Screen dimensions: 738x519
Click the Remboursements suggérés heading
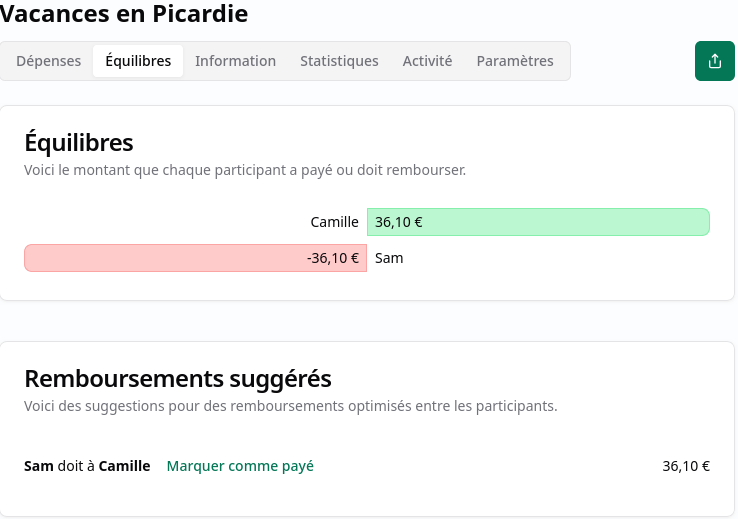click(178, 378)
